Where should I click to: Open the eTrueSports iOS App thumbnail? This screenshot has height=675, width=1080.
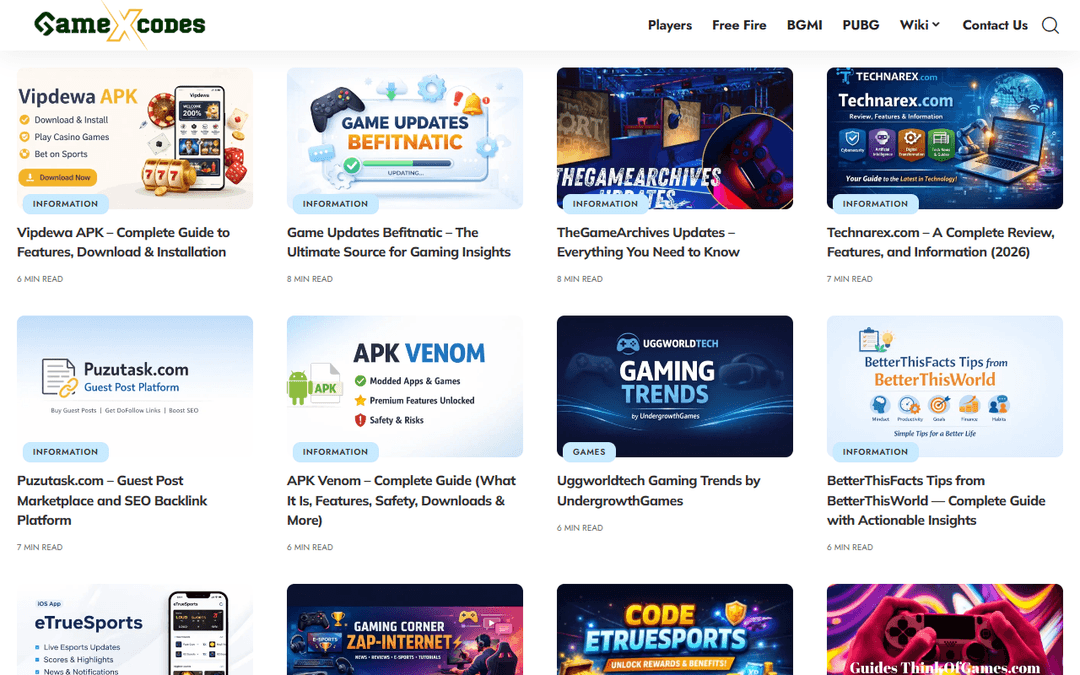[x=135, y=630]
